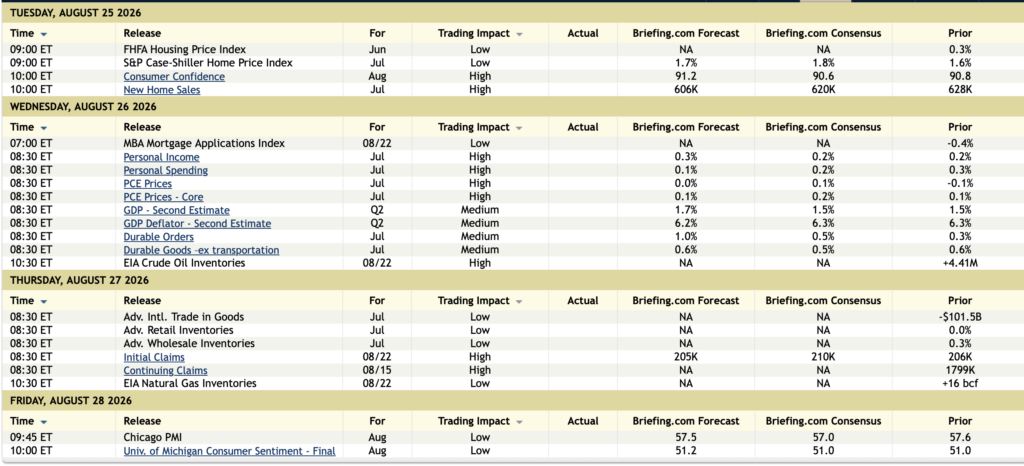This screenshot has height=466, width=1024.
Task: Click the Time sort arrow under Friday, August 28
Action: [44, 422]
